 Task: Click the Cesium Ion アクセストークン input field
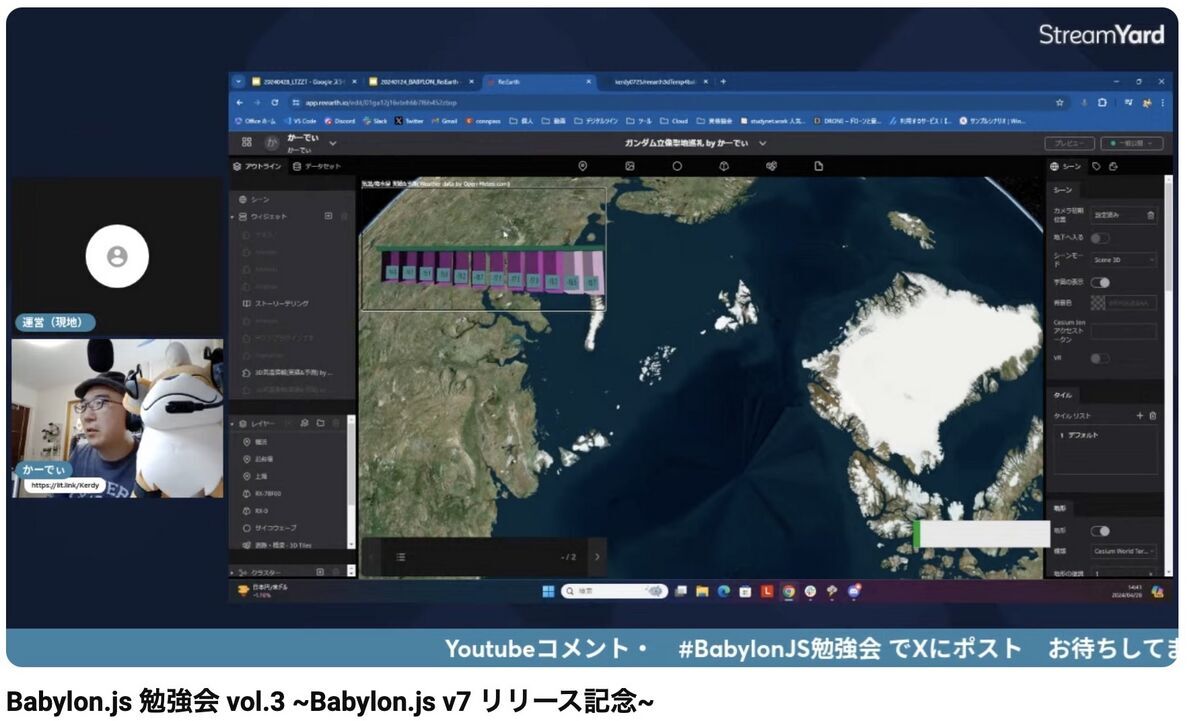pos(1124,331)
